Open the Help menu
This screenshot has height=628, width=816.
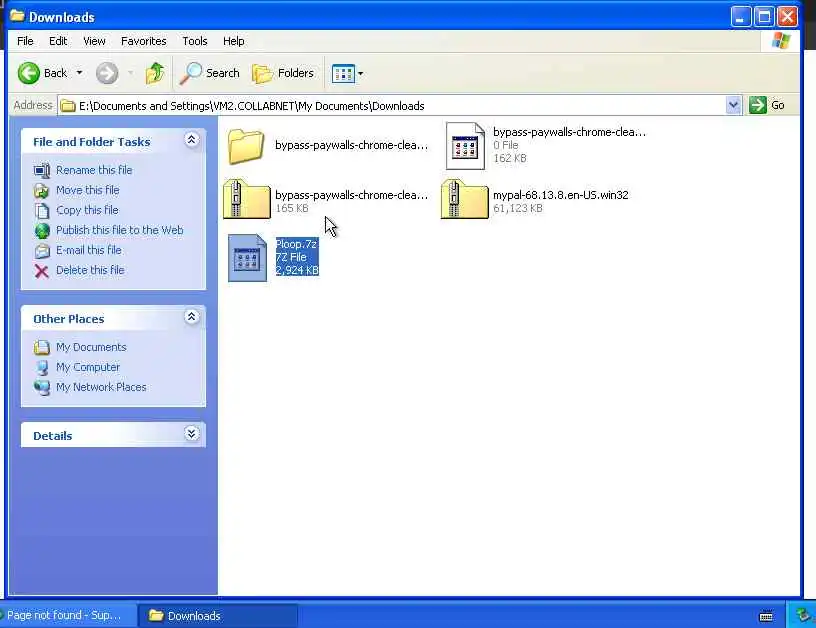point(234,41)
